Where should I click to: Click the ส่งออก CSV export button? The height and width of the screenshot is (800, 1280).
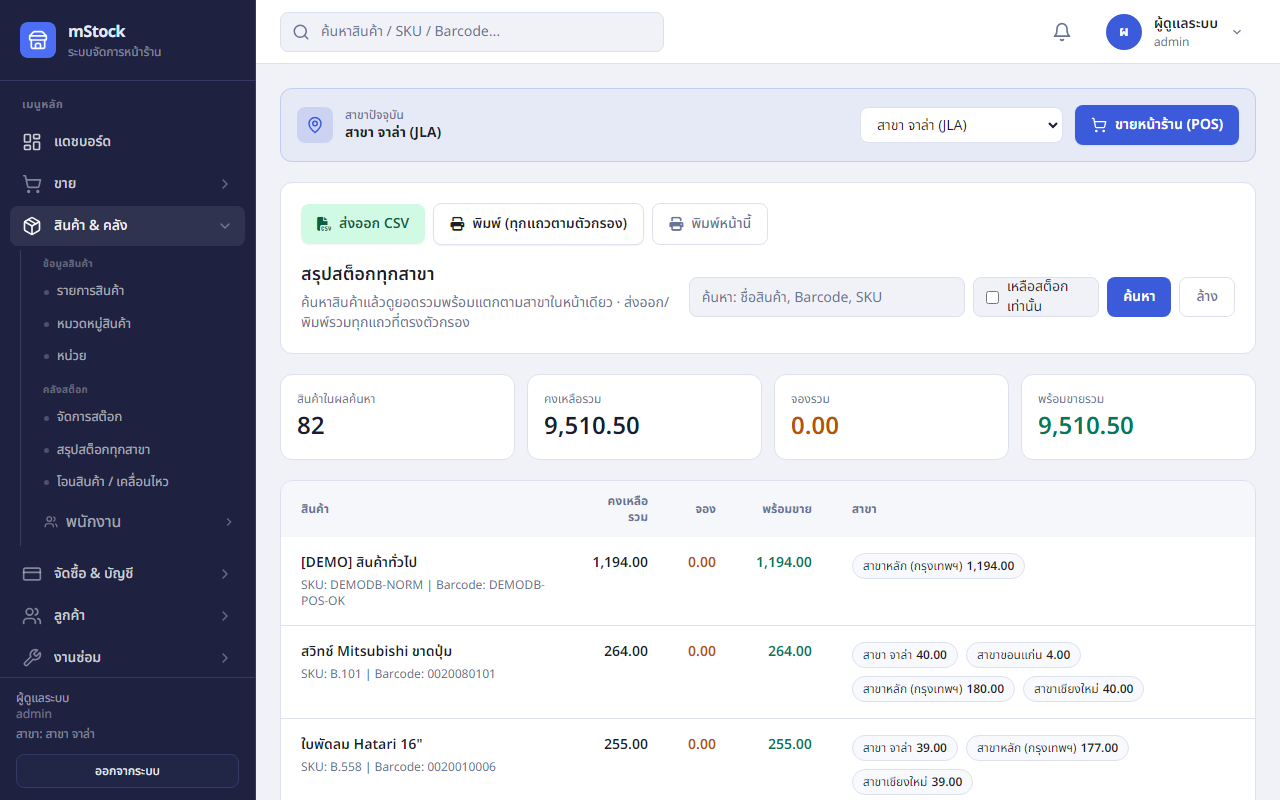pyautogui.click(x=363, y=224)
